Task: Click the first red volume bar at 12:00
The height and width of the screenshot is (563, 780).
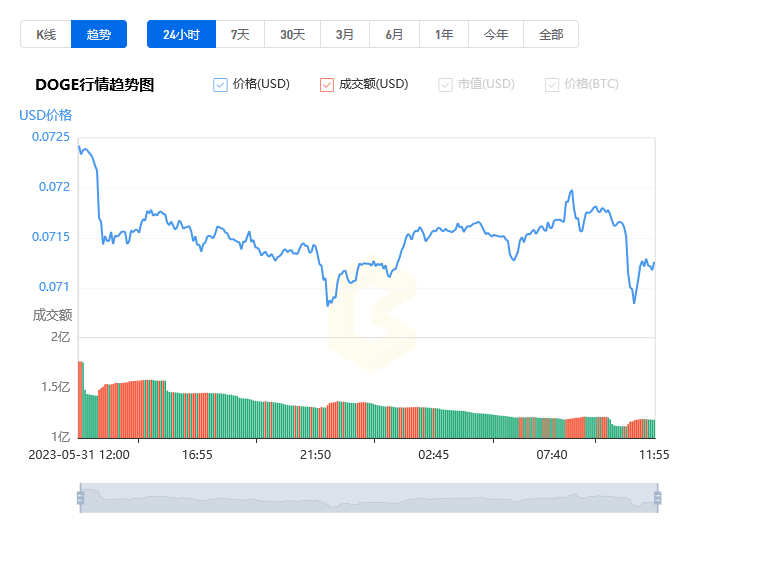Action: pyautogui.click(x=80, y=400)
